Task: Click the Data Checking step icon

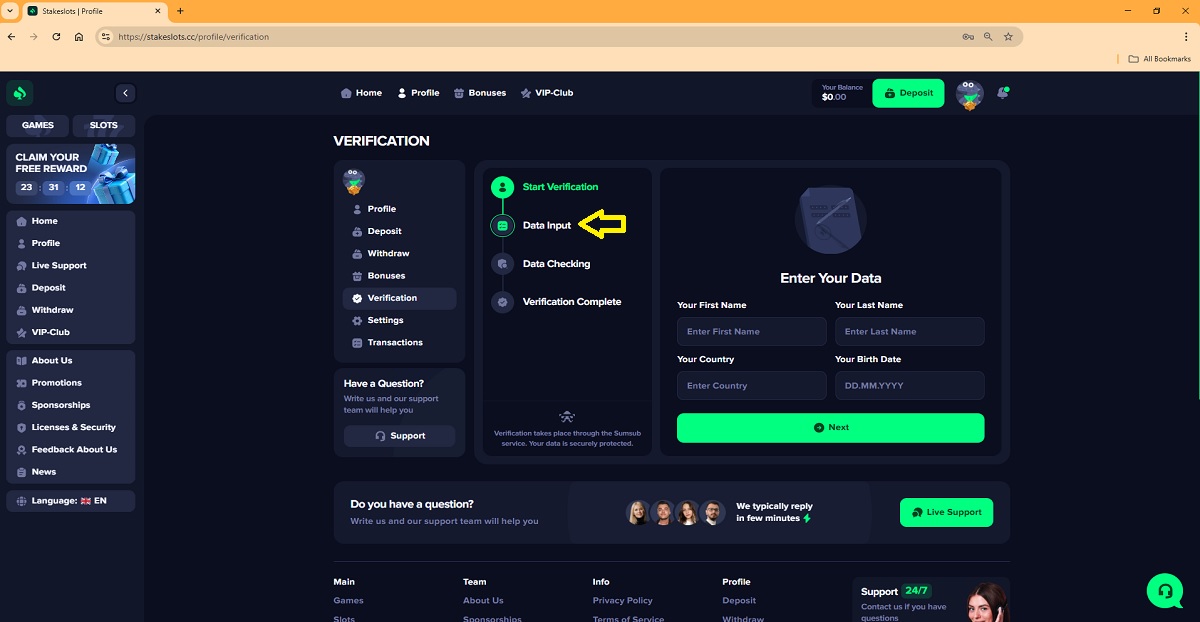Action: click(502, 264)
